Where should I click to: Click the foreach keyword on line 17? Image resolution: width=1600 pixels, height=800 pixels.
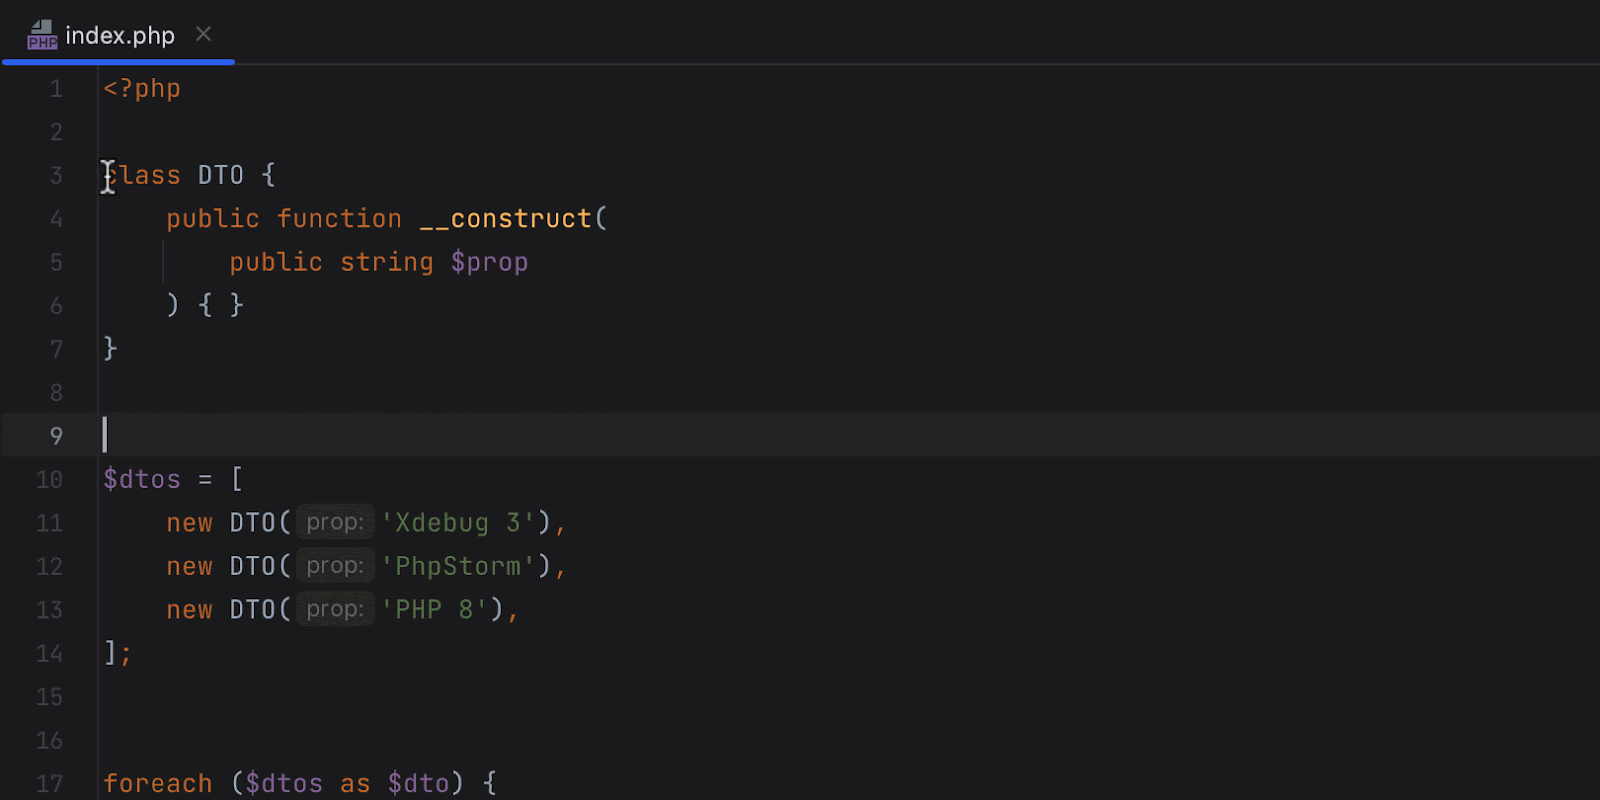point(158,784)
